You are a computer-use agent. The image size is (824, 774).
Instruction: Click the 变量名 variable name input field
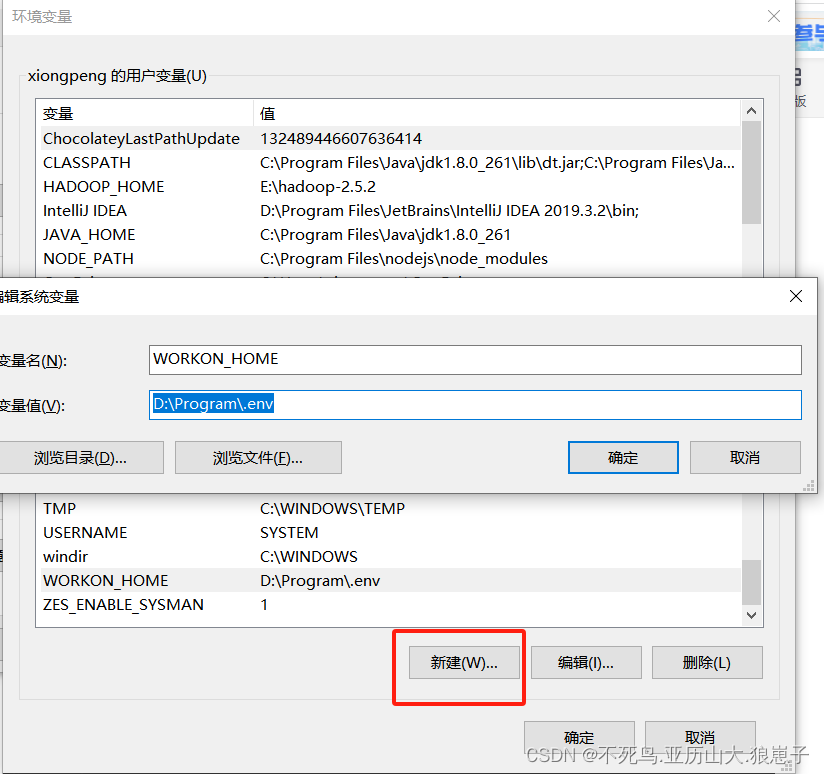[x=476, y=359]
